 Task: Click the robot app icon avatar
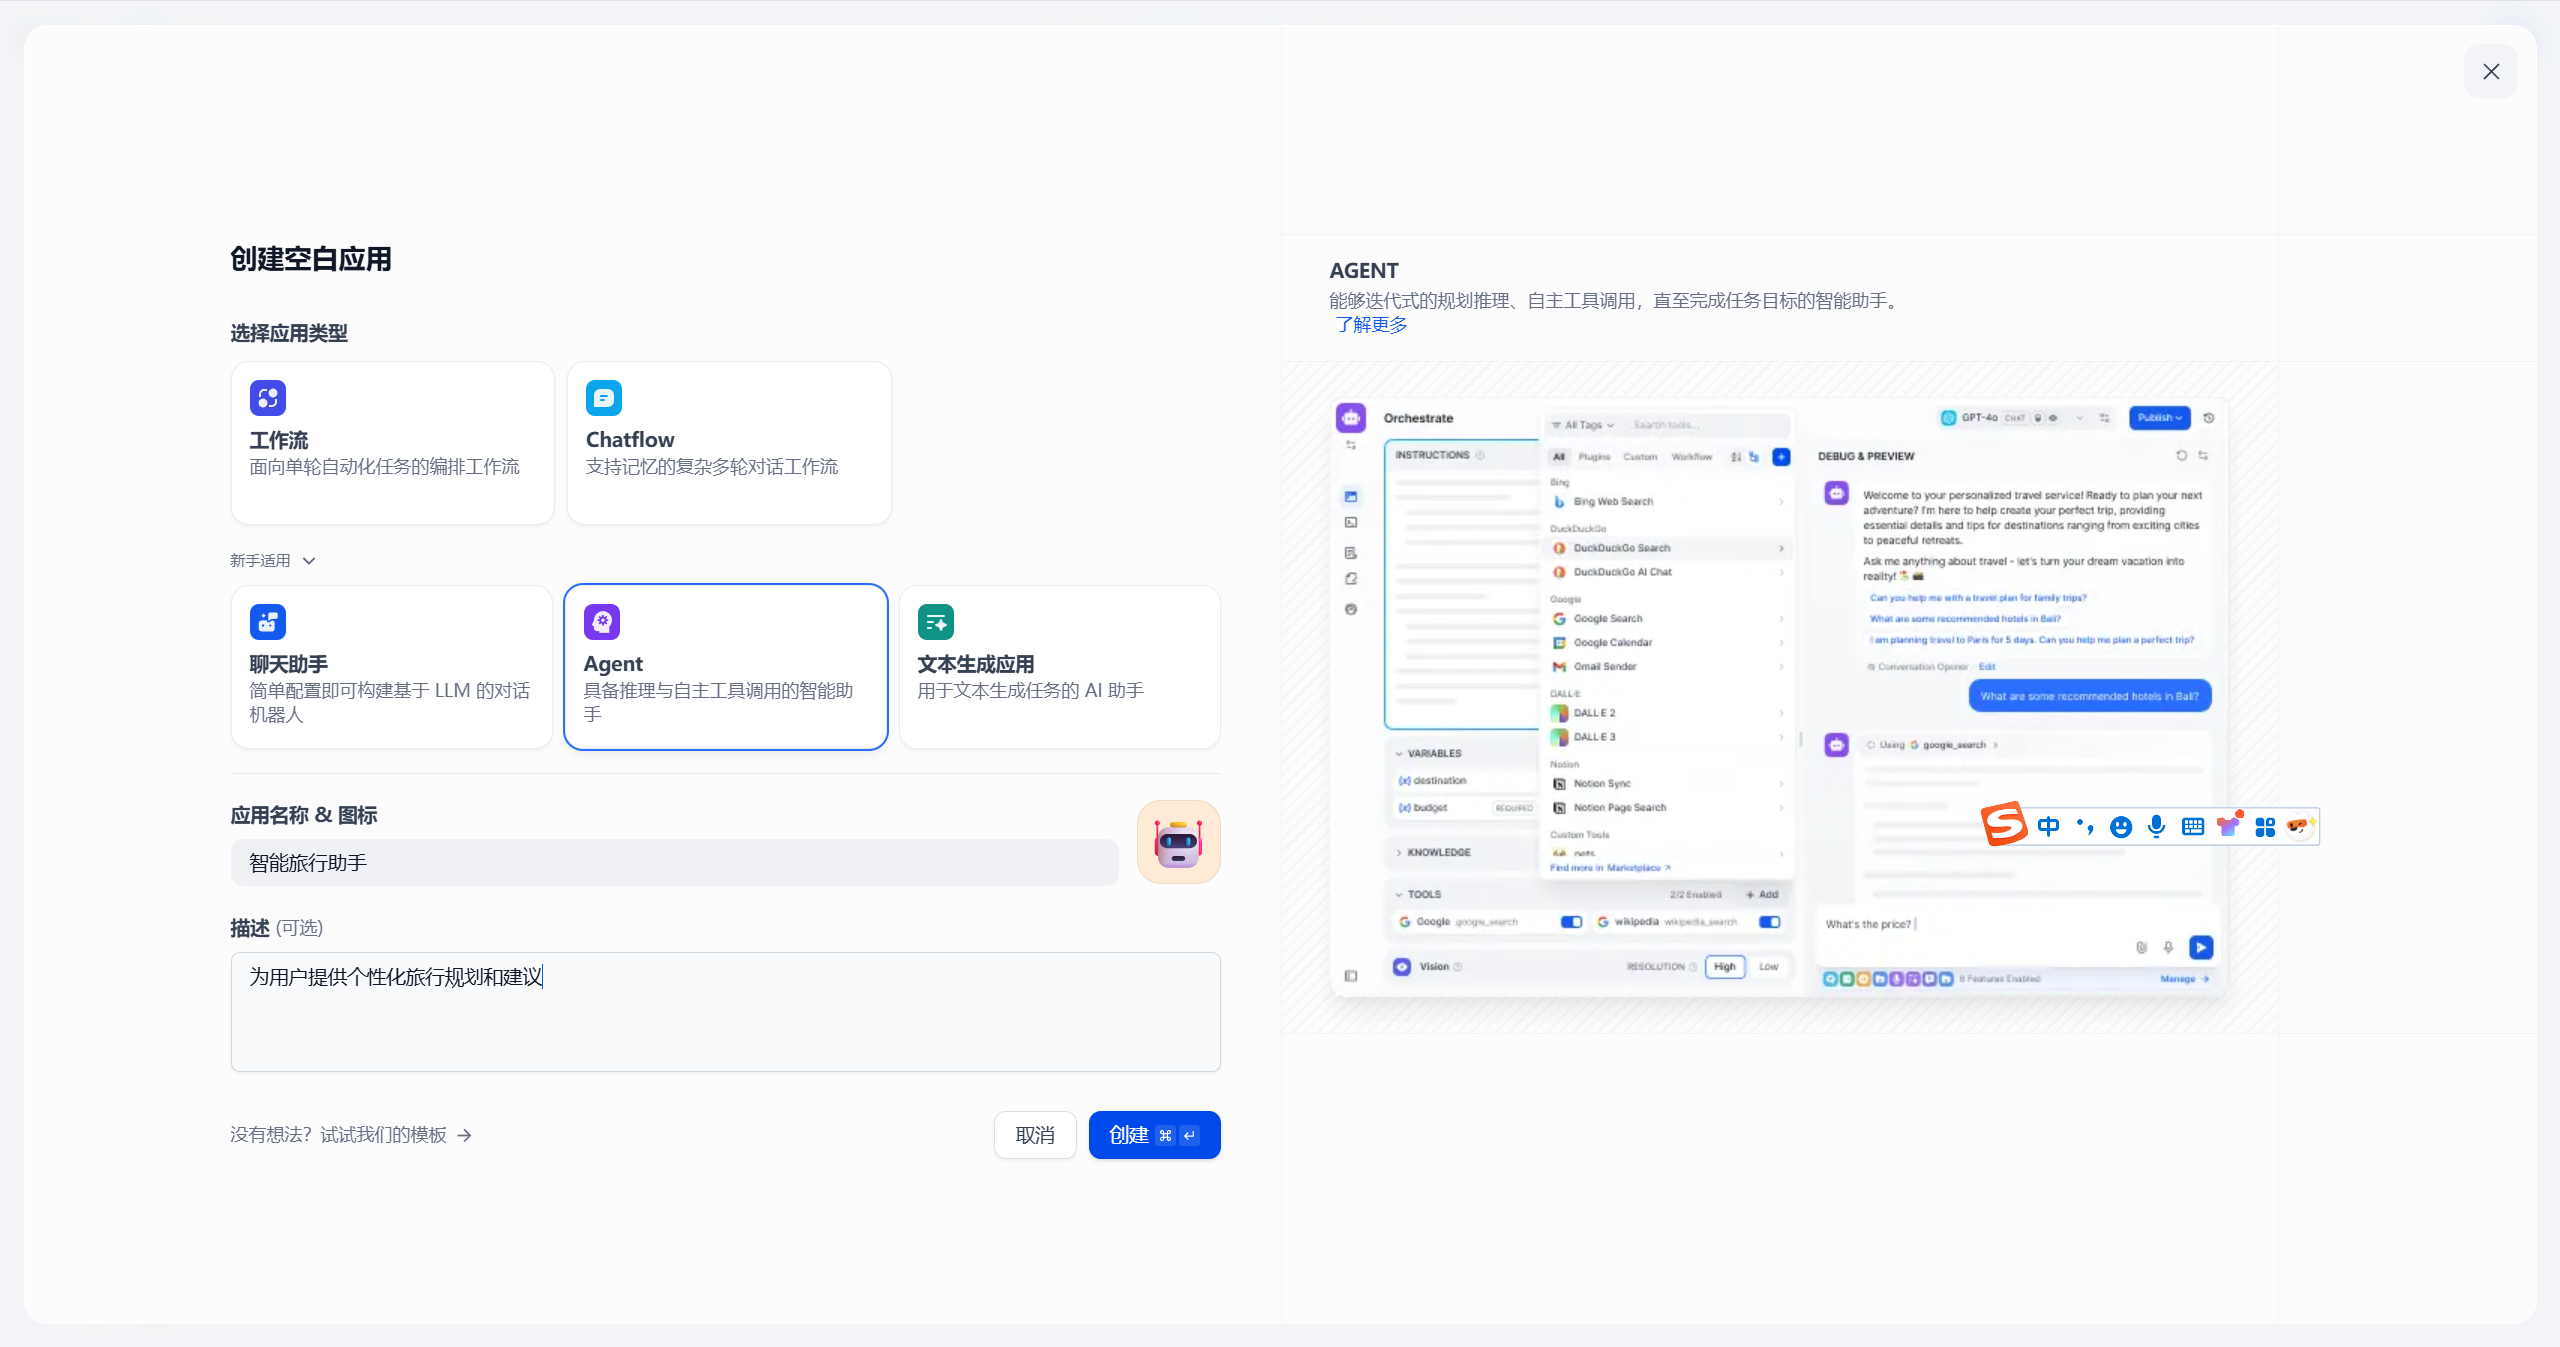(x=1178, y=842)
